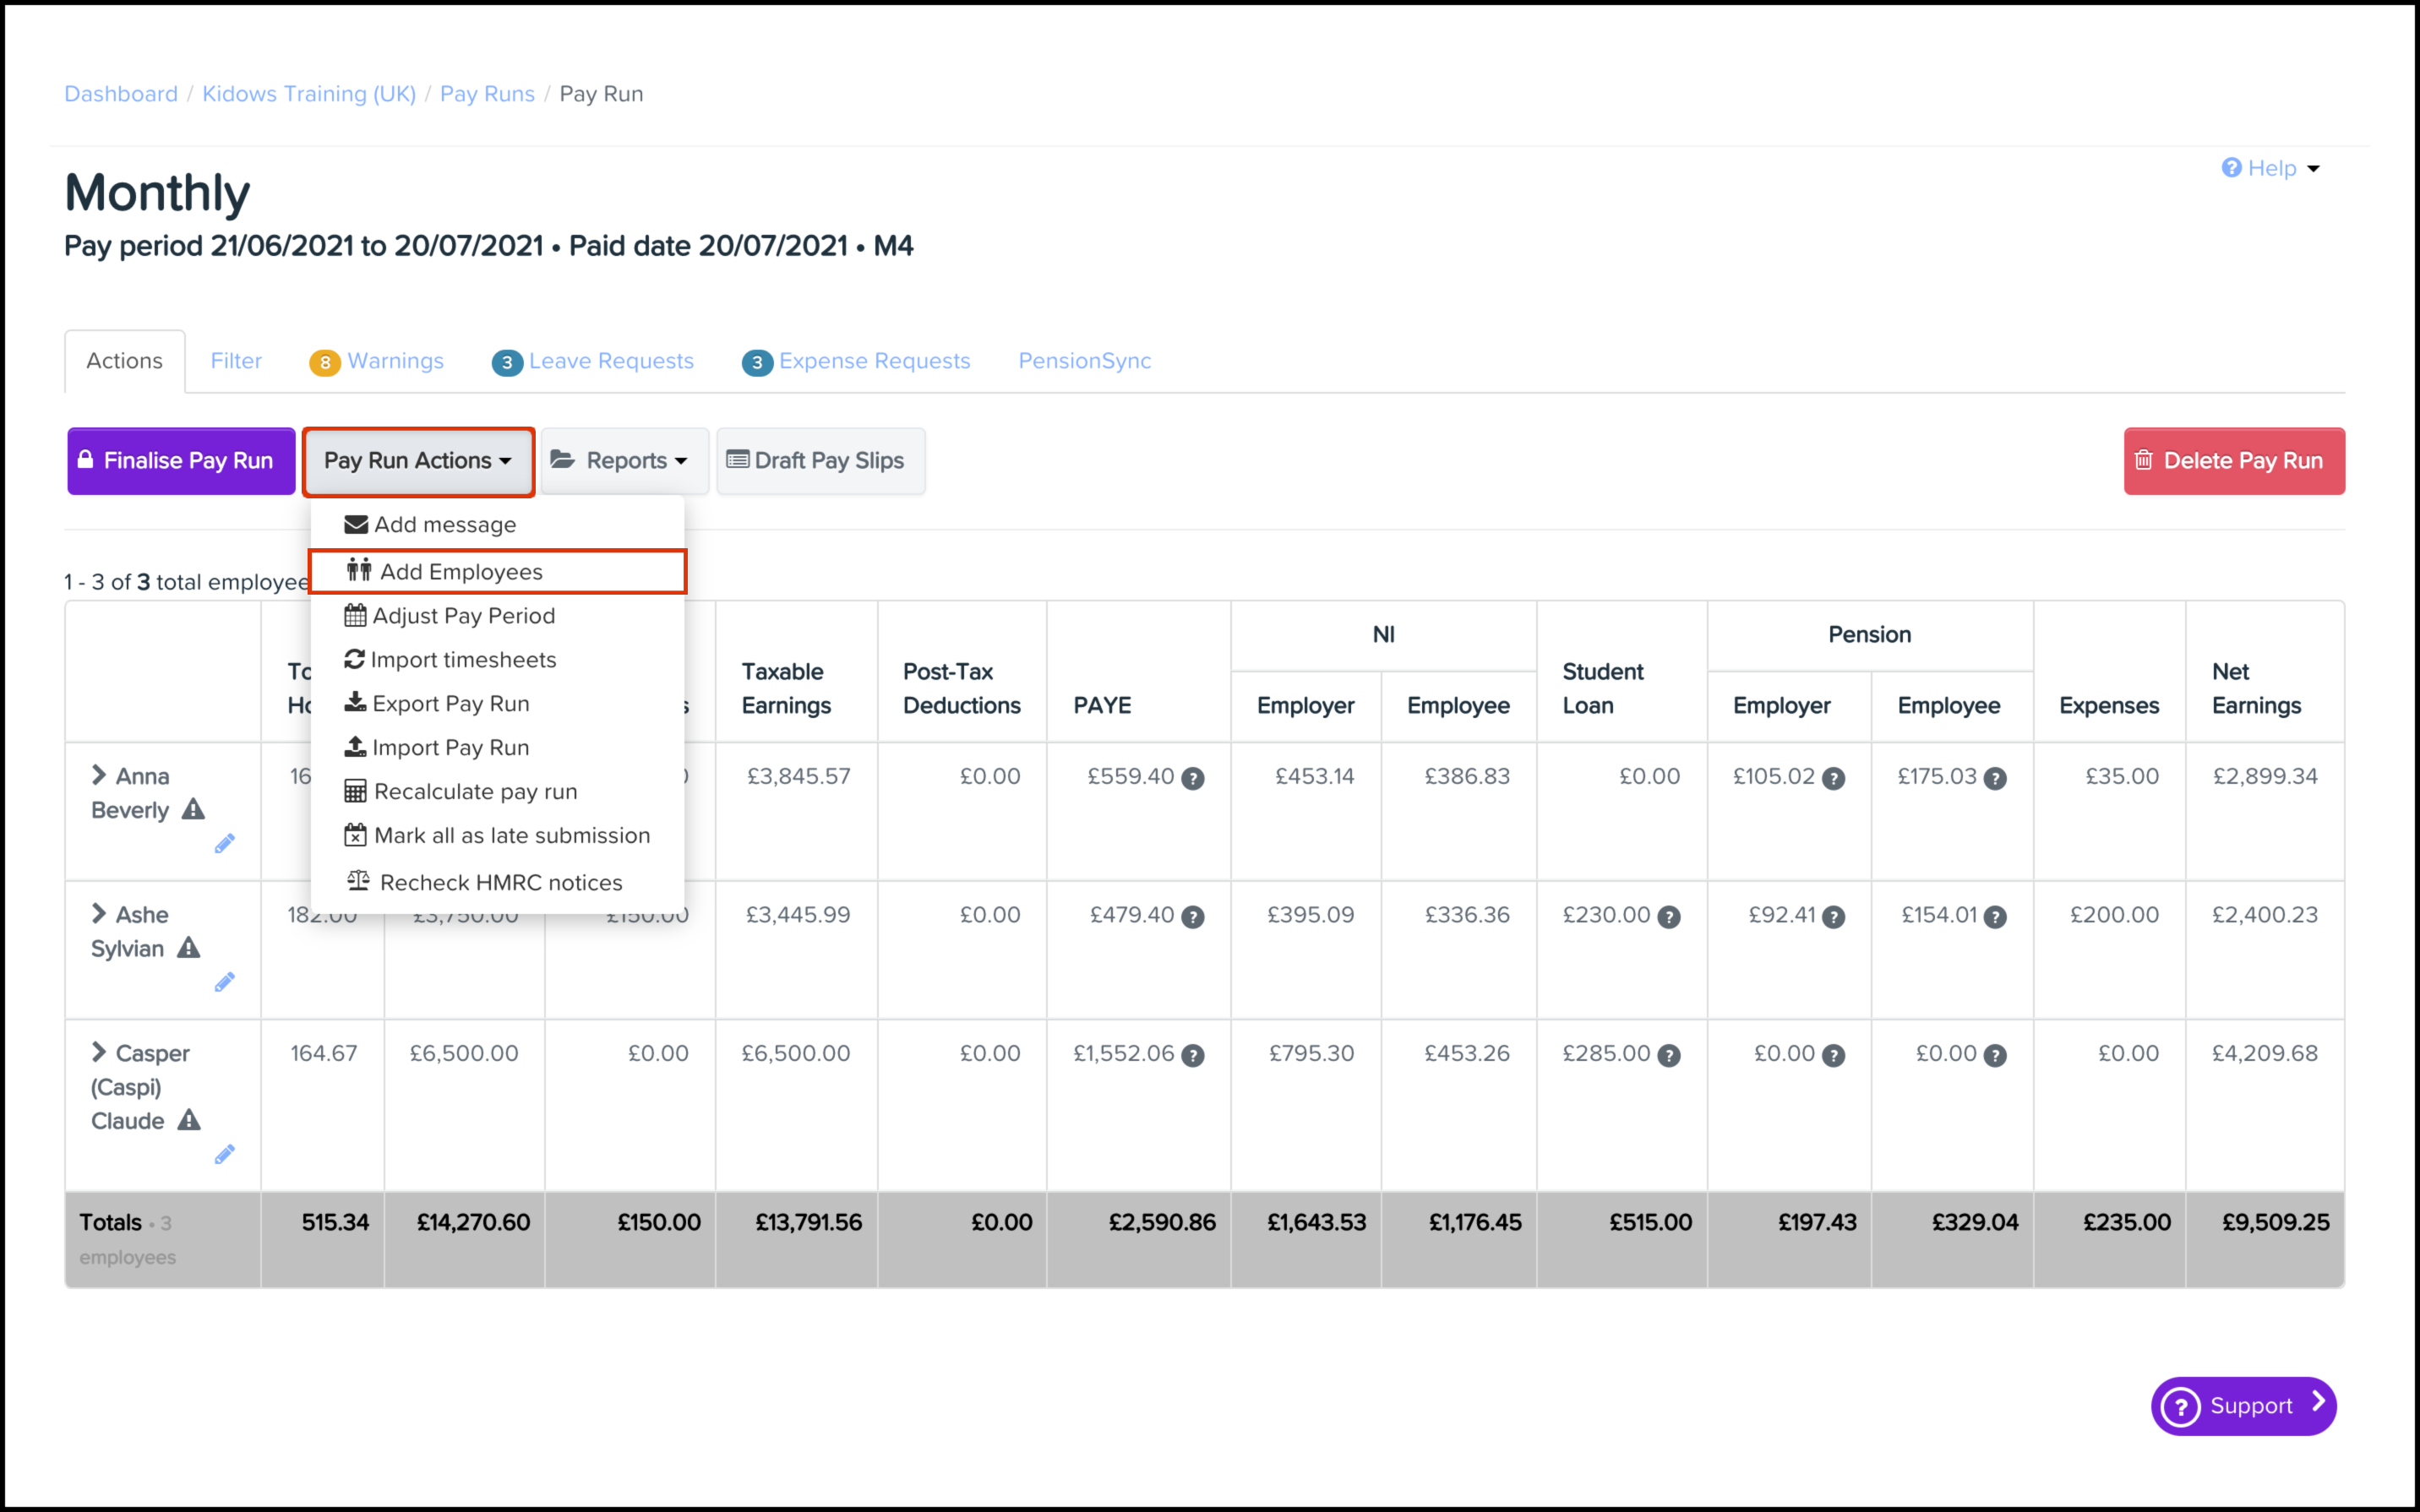Open the Help dropdown menu
Screen dimensions: 2420x1512
click(x=2270, y=168)
